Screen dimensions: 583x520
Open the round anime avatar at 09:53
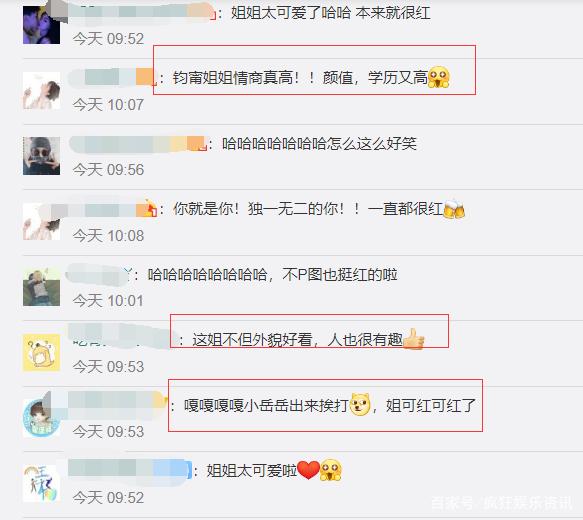tap(41, 418)
